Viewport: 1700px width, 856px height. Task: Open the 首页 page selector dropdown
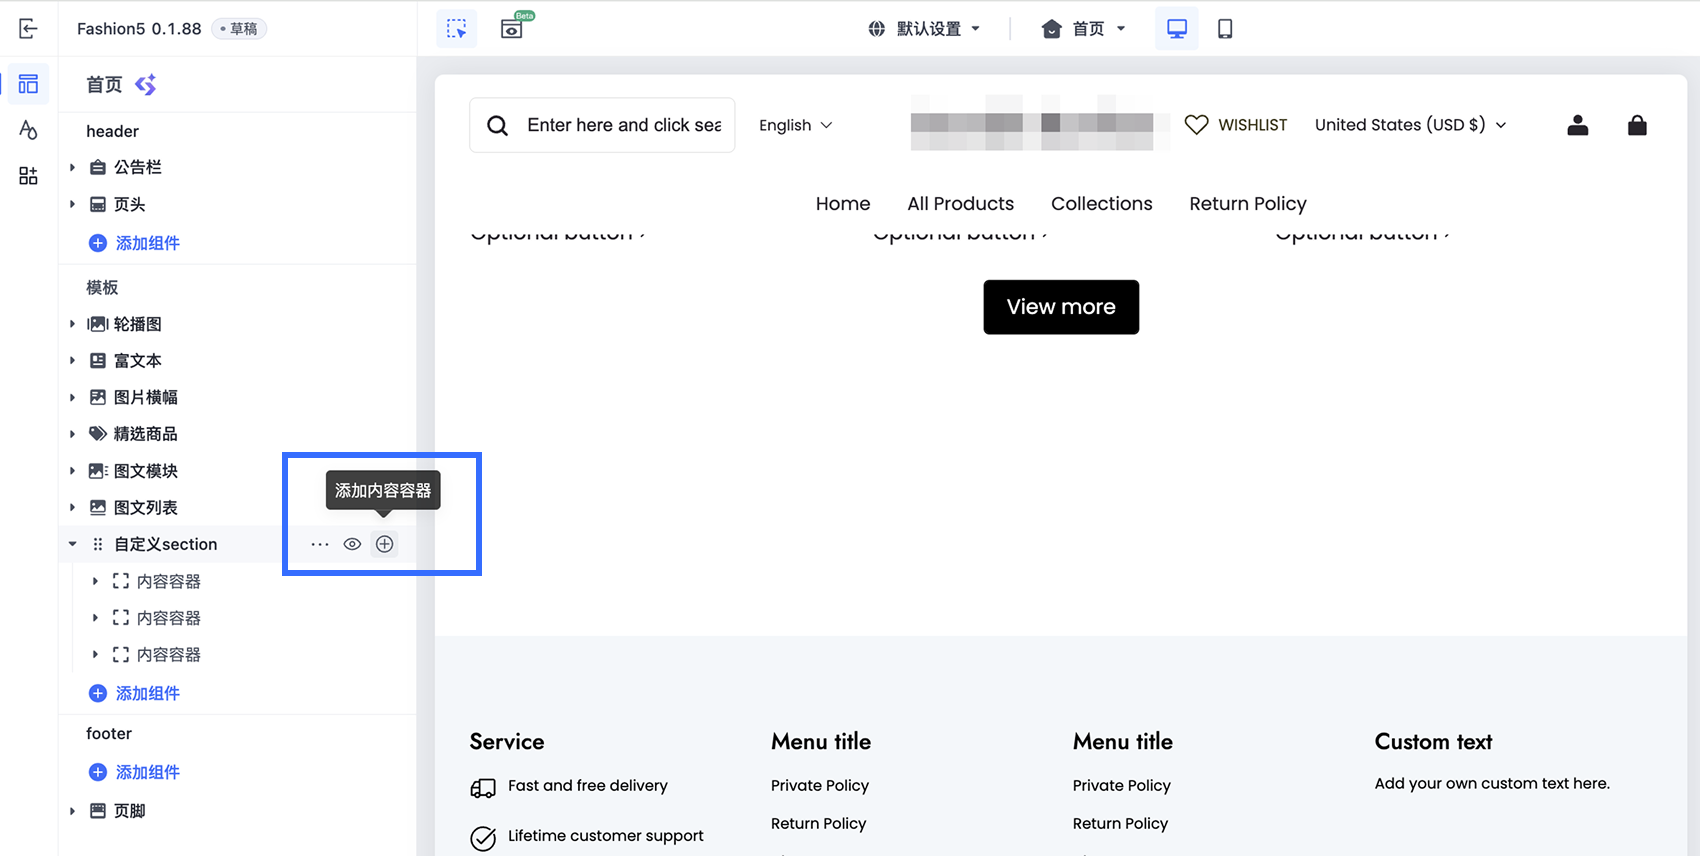coord(1084,29)
